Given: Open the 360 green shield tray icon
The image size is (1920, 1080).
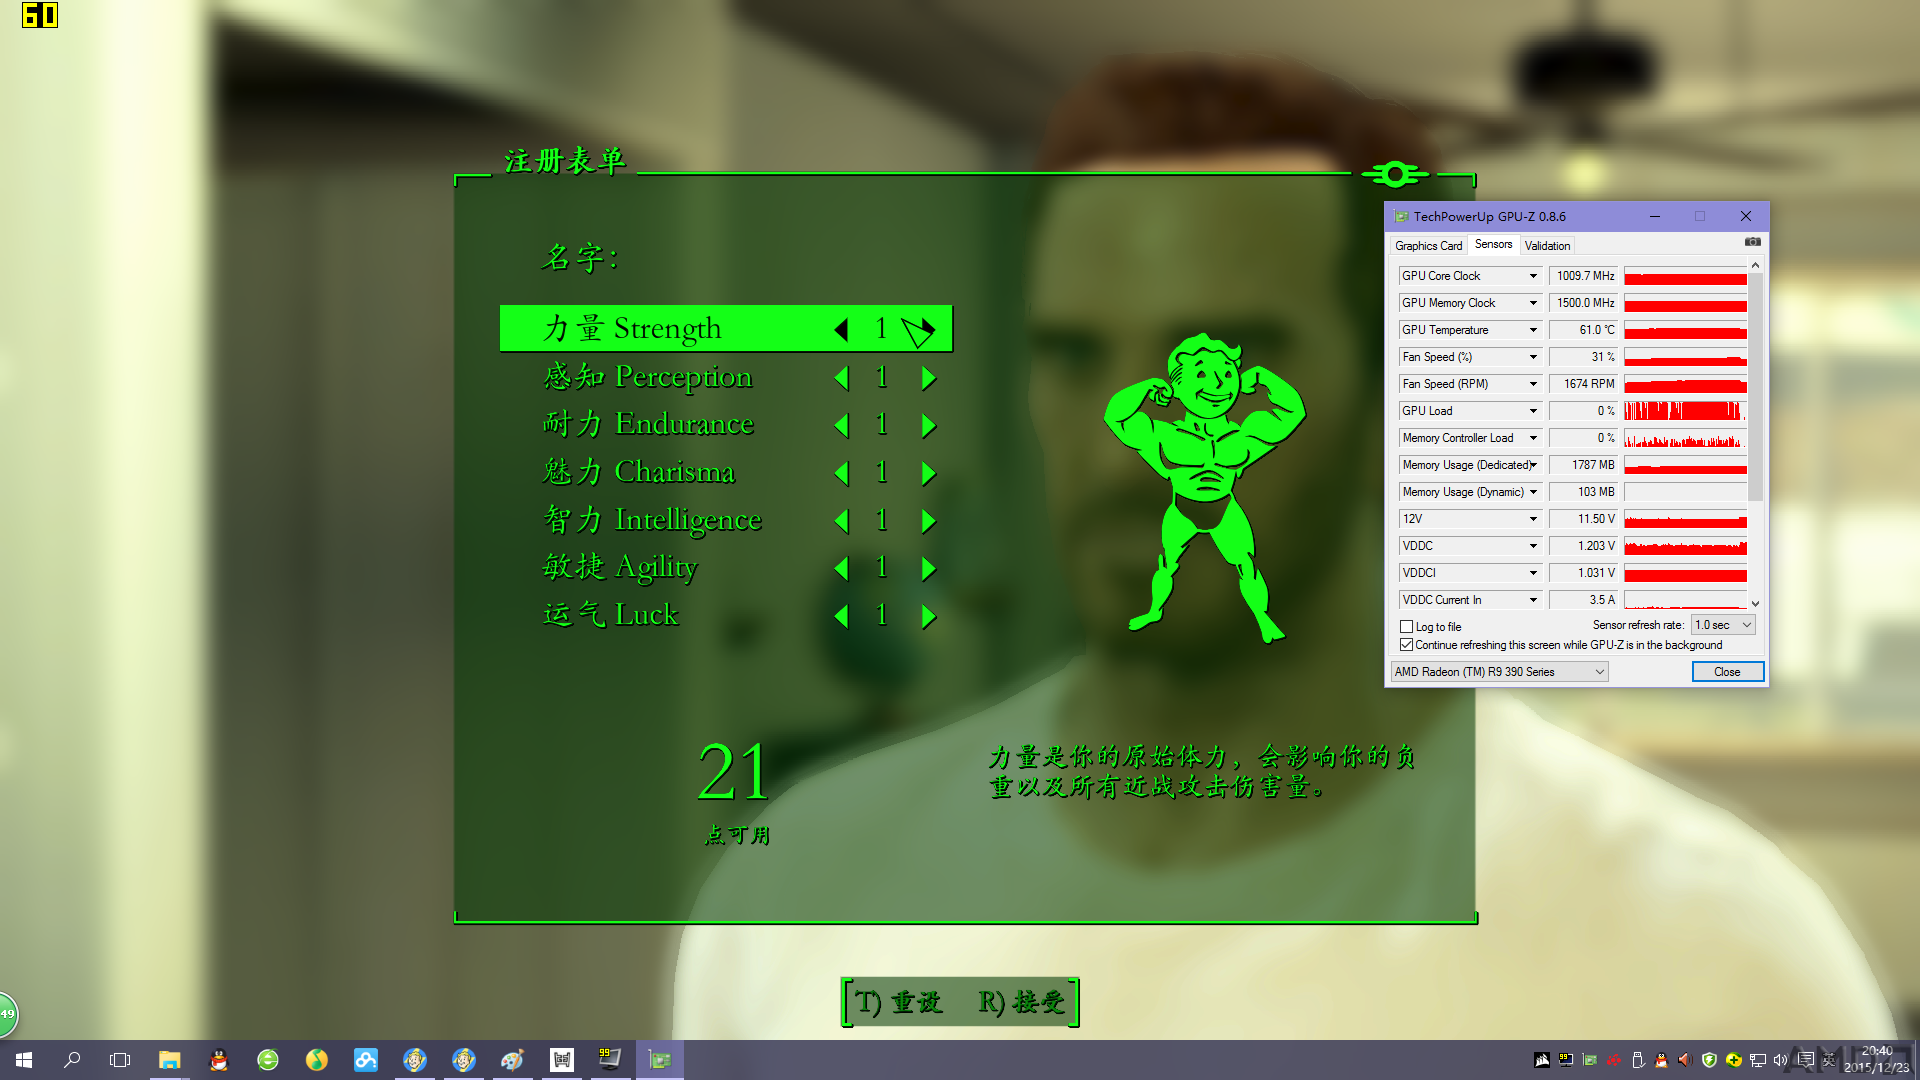Looking at the screenshot, I should pyautogui.click(x=1709, y=1060).
